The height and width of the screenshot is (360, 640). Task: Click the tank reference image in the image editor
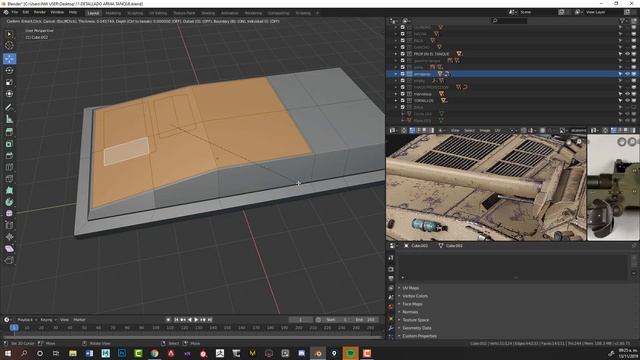(x=486, y=188)
